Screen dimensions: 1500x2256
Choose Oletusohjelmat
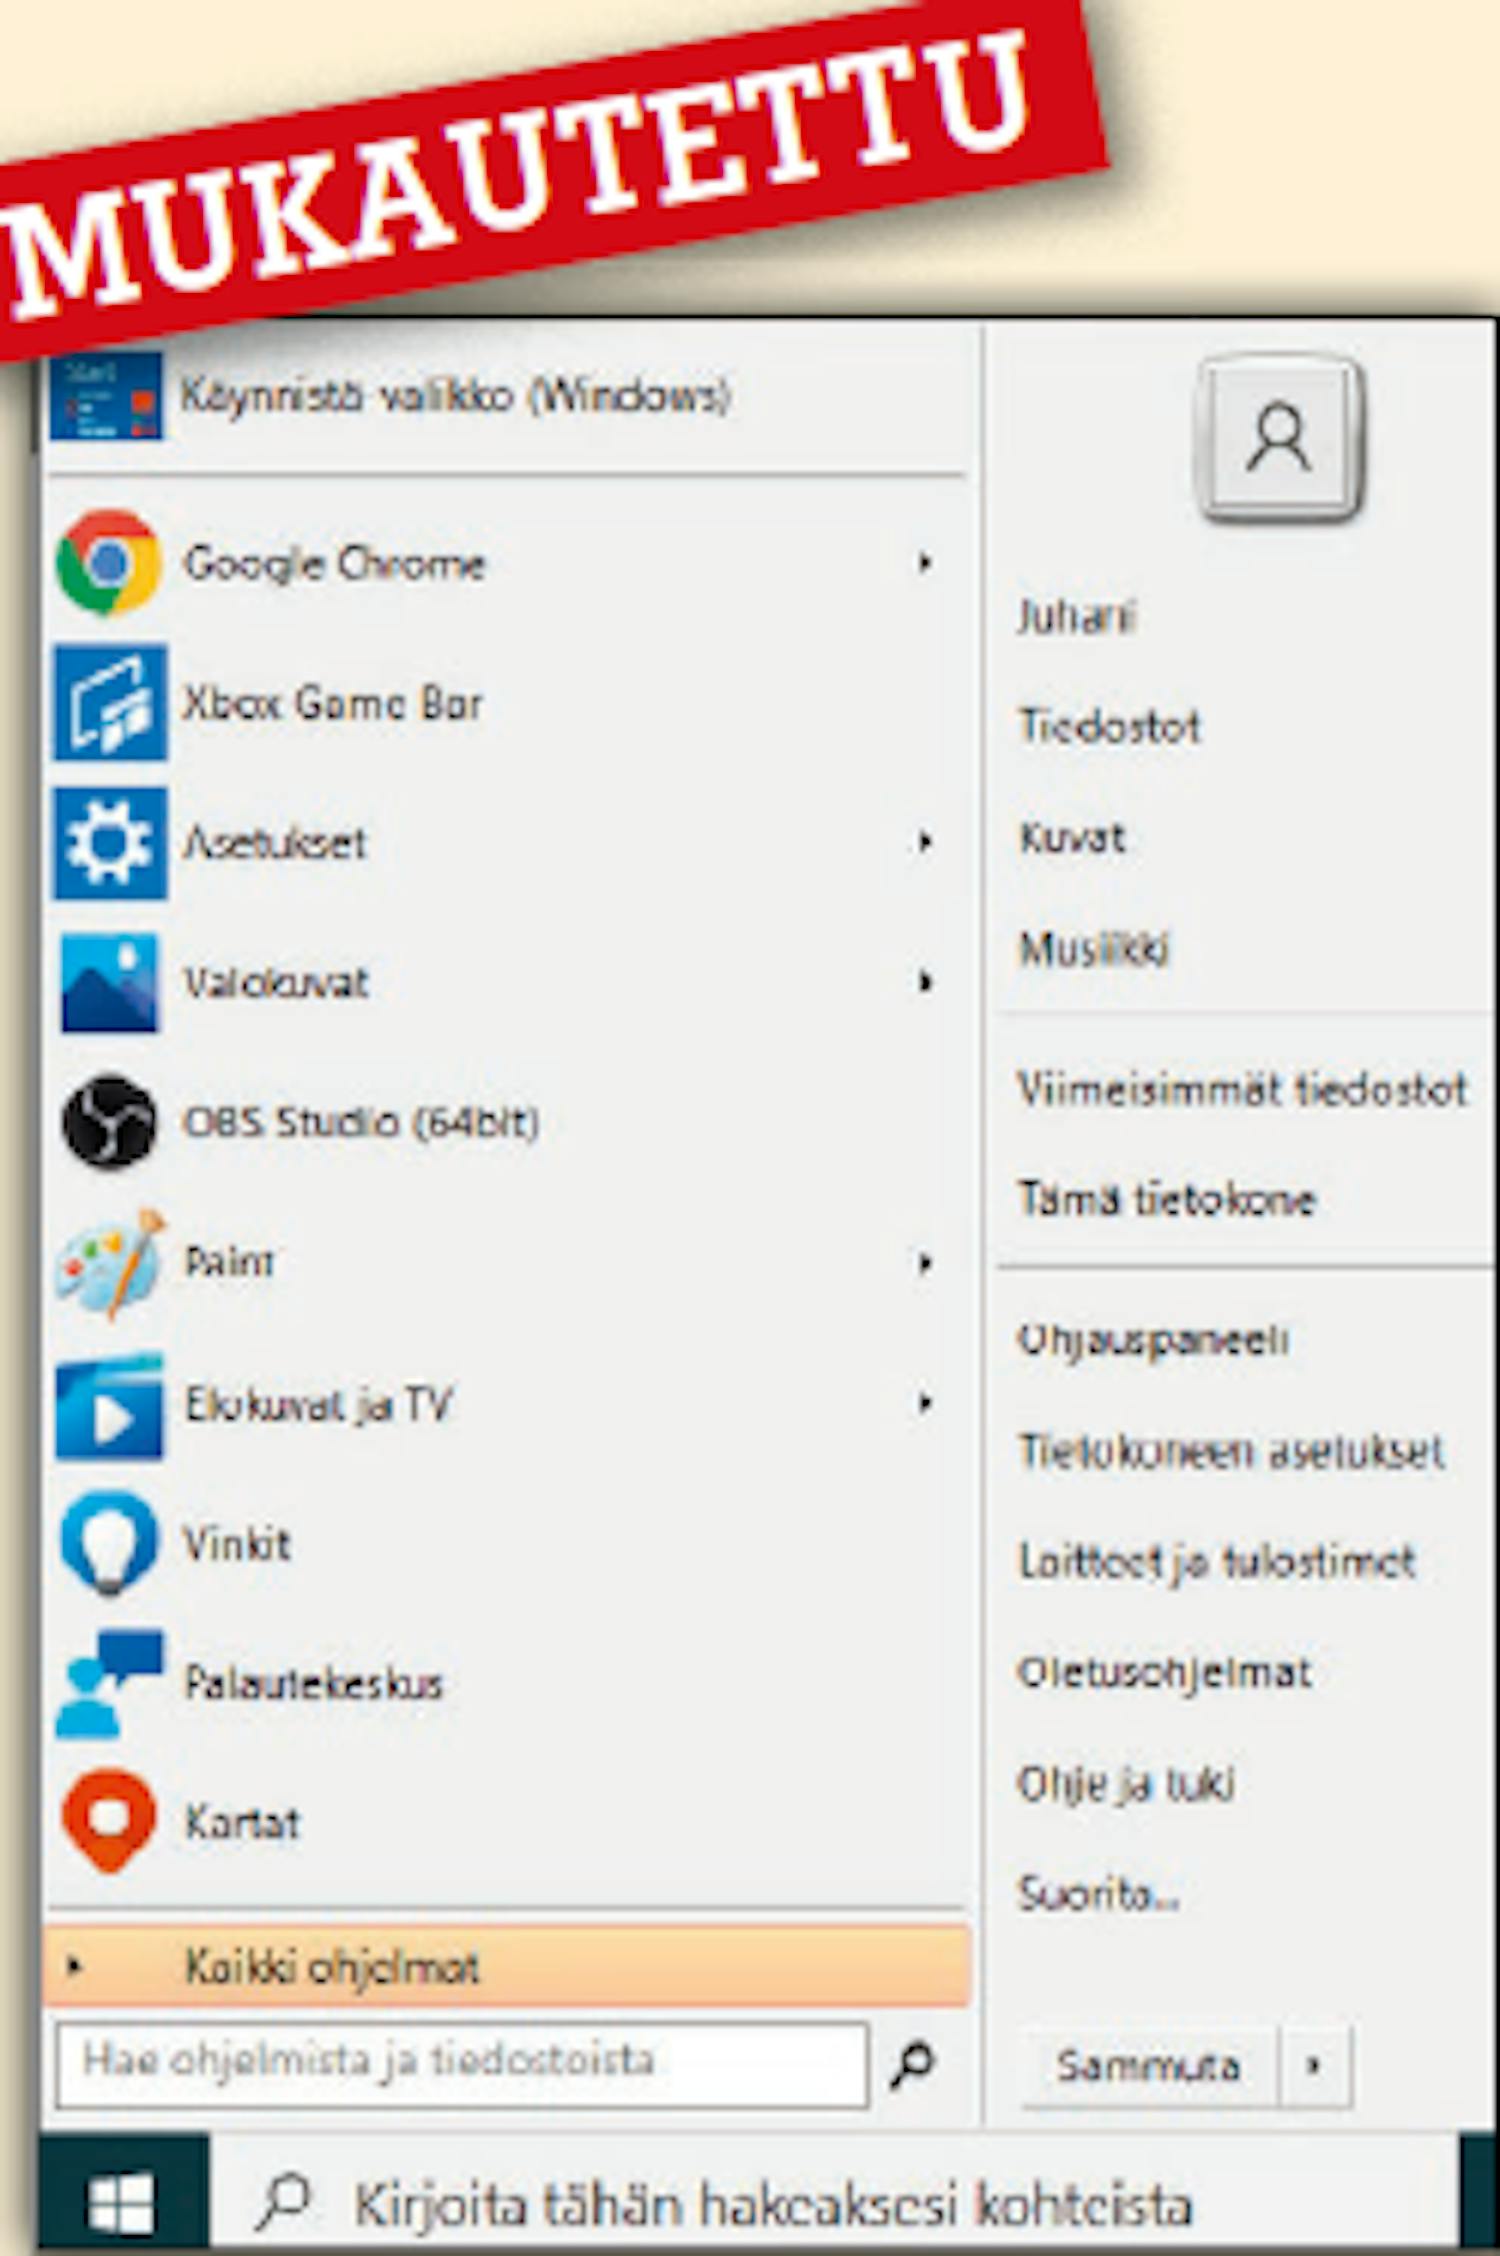[x=1164, y=1673]
